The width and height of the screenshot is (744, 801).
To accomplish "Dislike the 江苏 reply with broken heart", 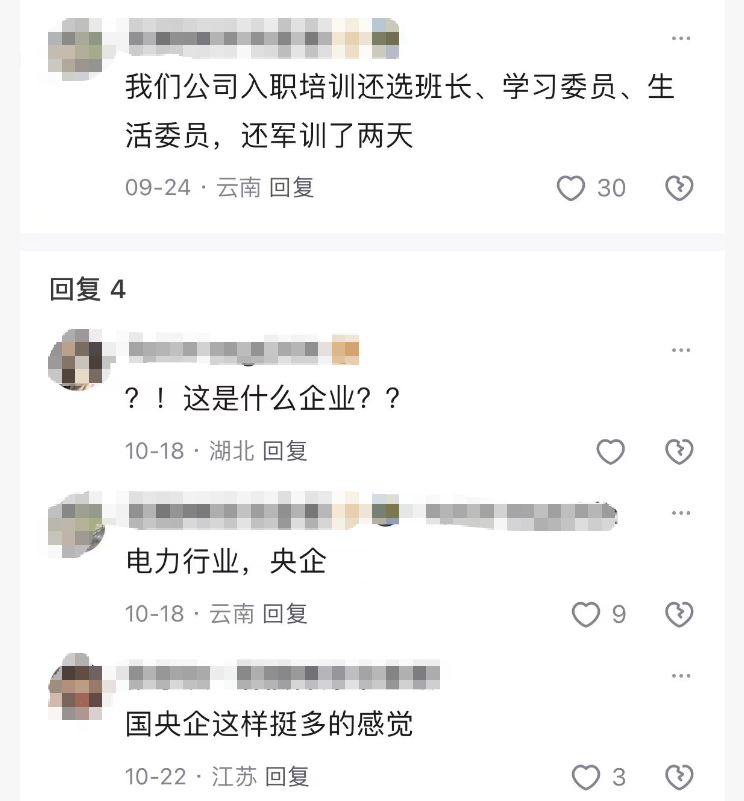I will 679,778.
